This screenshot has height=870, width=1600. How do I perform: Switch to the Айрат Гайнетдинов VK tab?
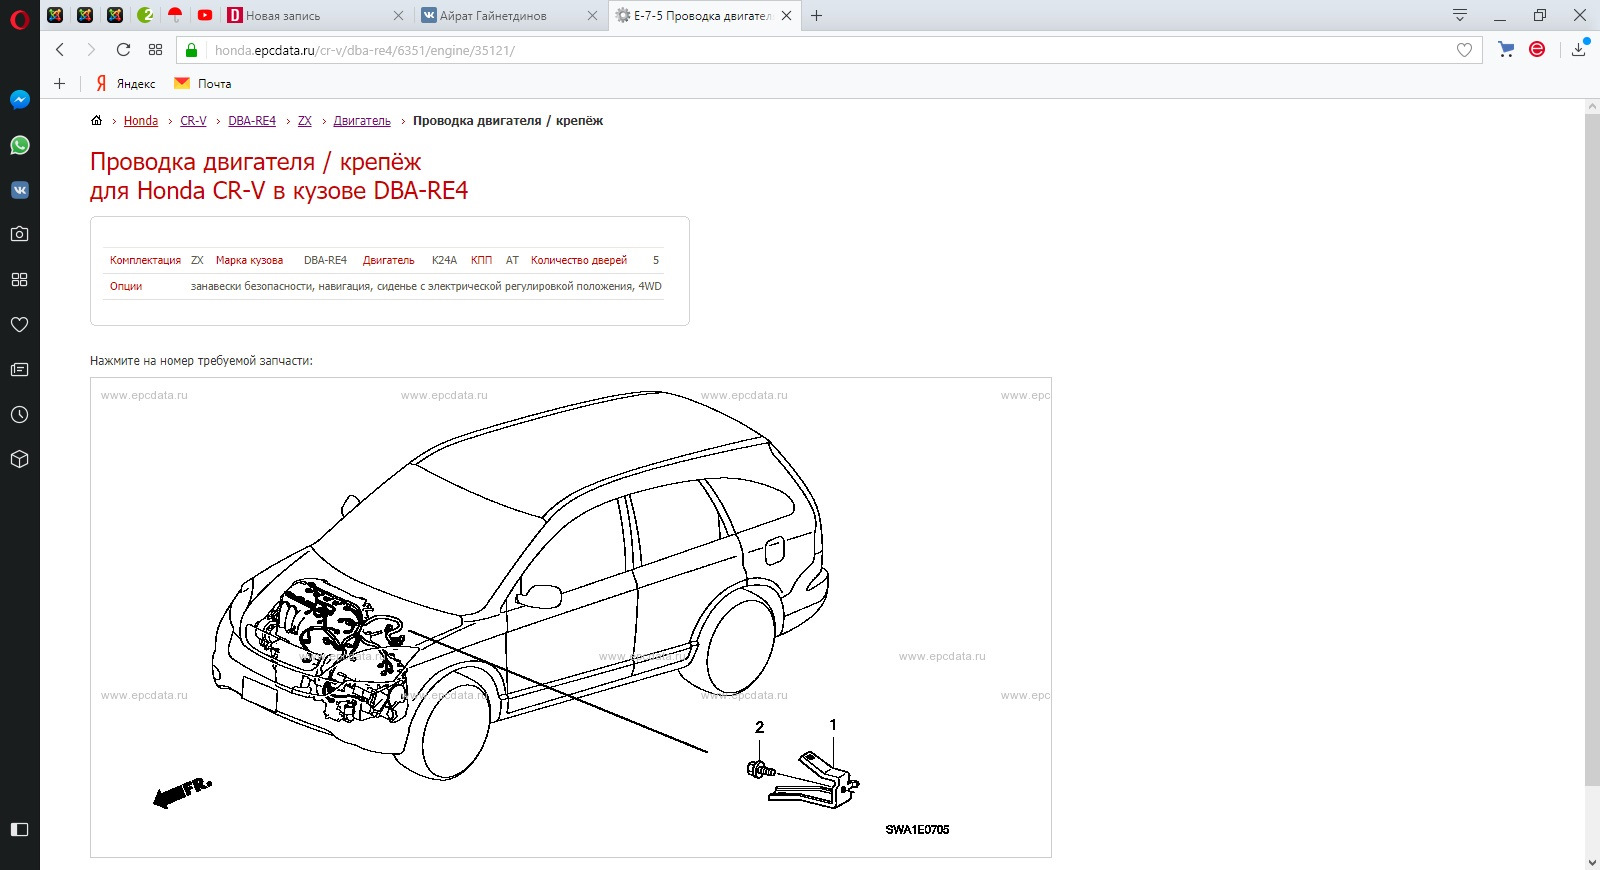[x=509, y=16]
